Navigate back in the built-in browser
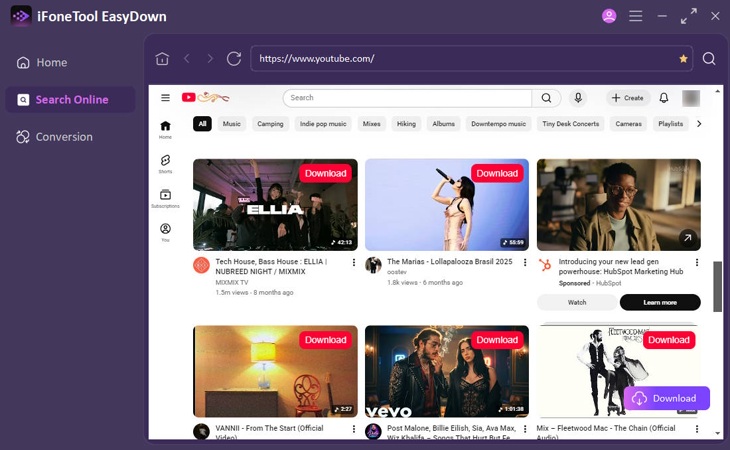This screenshot has height=450, width=730. 187,59
